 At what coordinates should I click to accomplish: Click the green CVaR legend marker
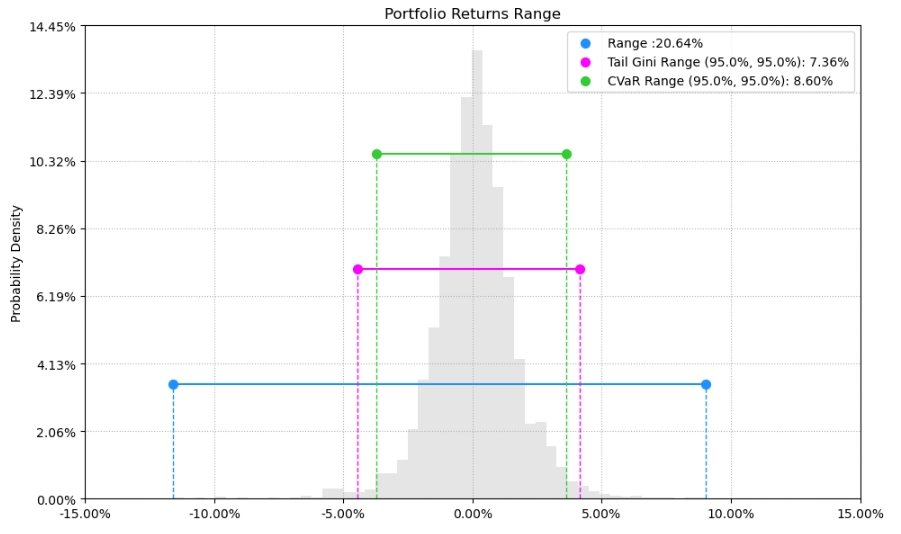click(x=586, y=81)
